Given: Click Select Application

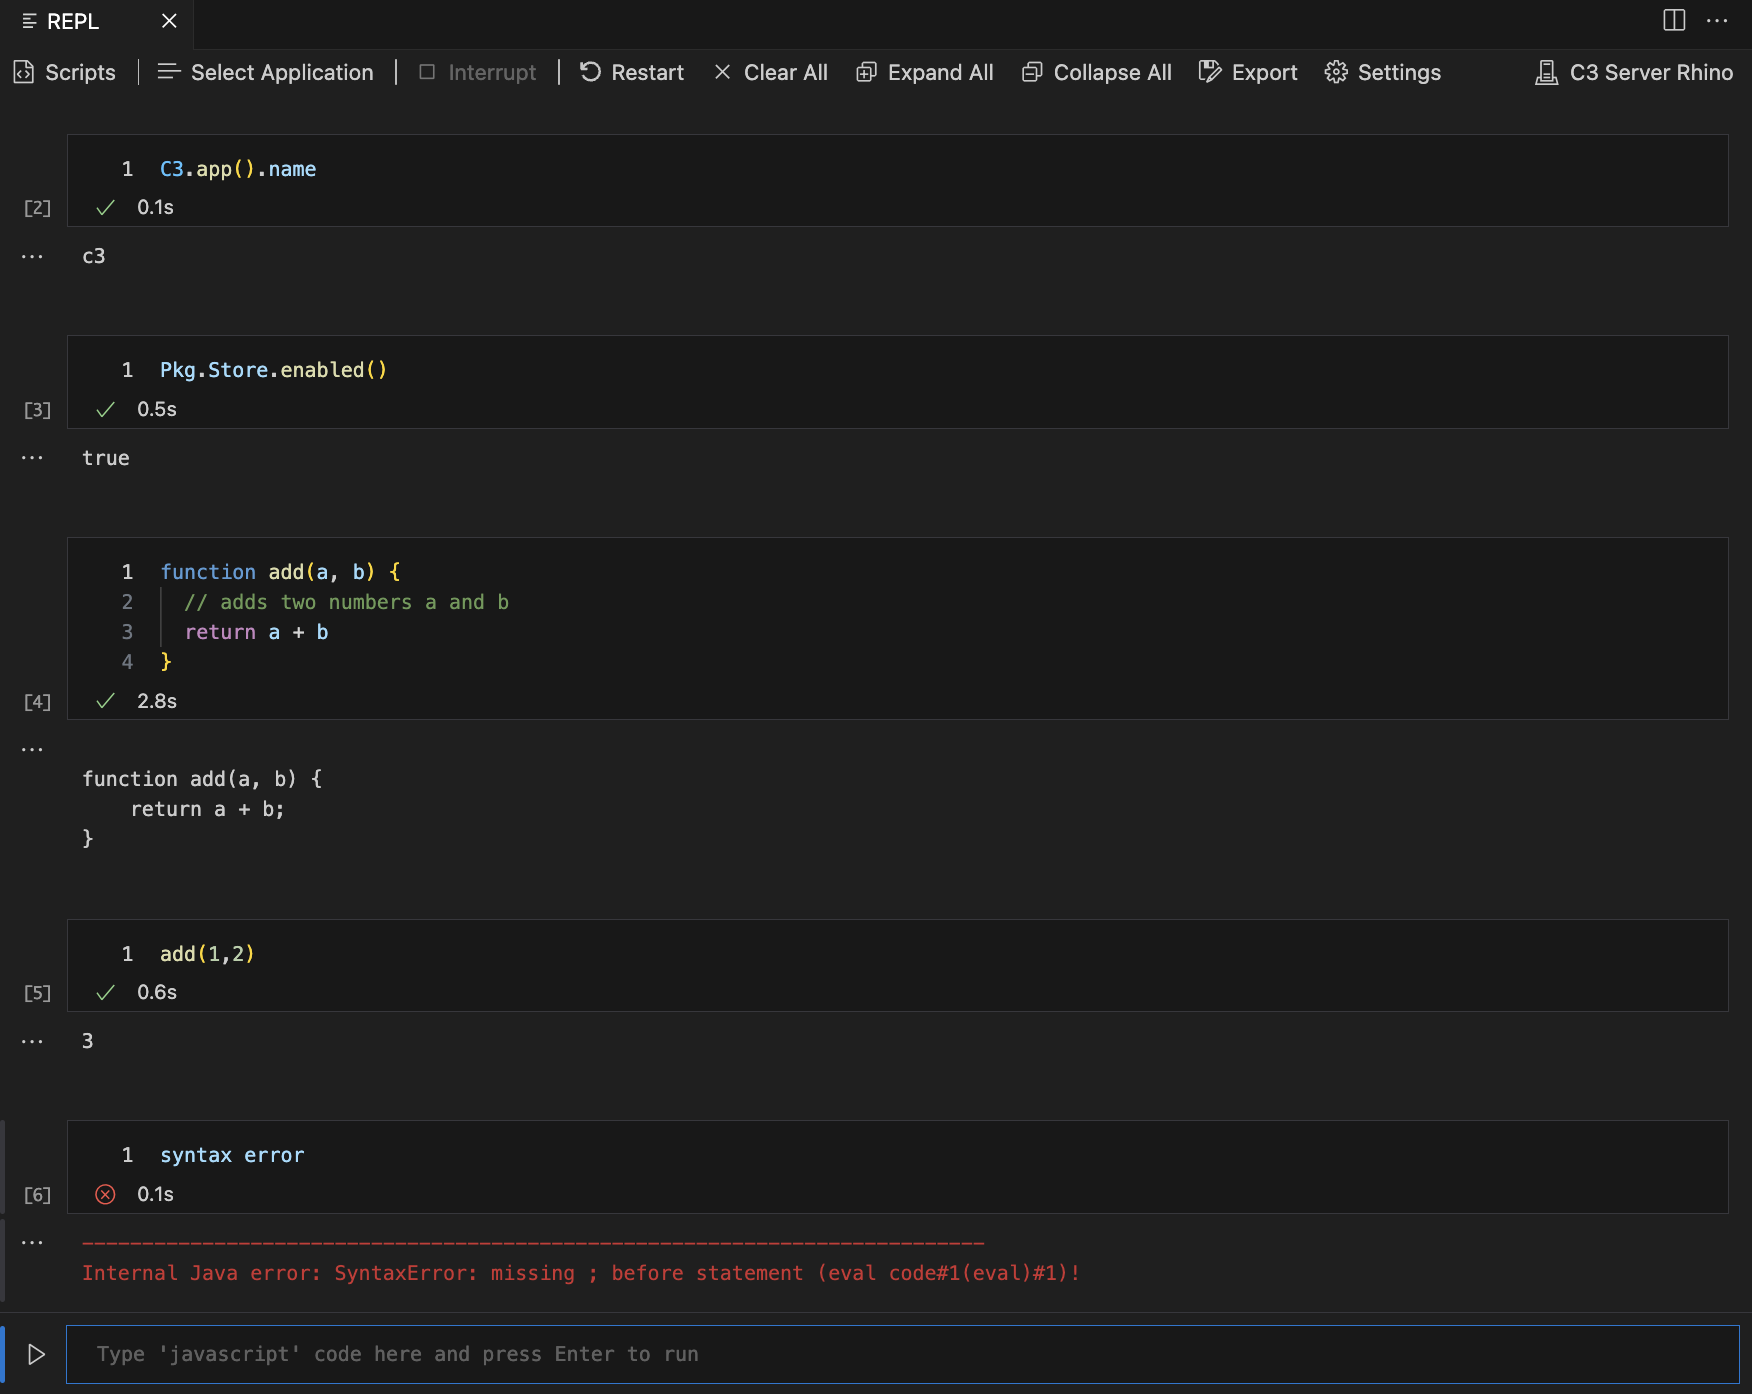Looking at the screenshot, I should coord(265,72).
